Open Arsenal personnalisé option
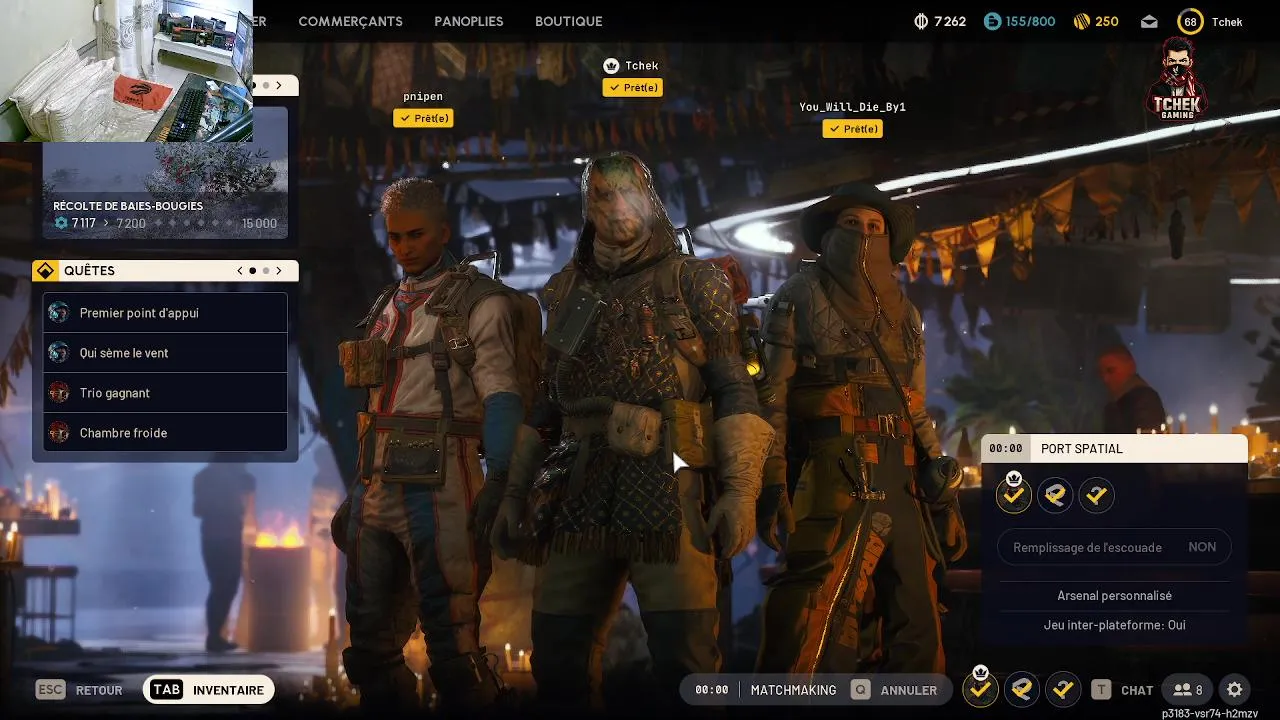 (1114, 596)
